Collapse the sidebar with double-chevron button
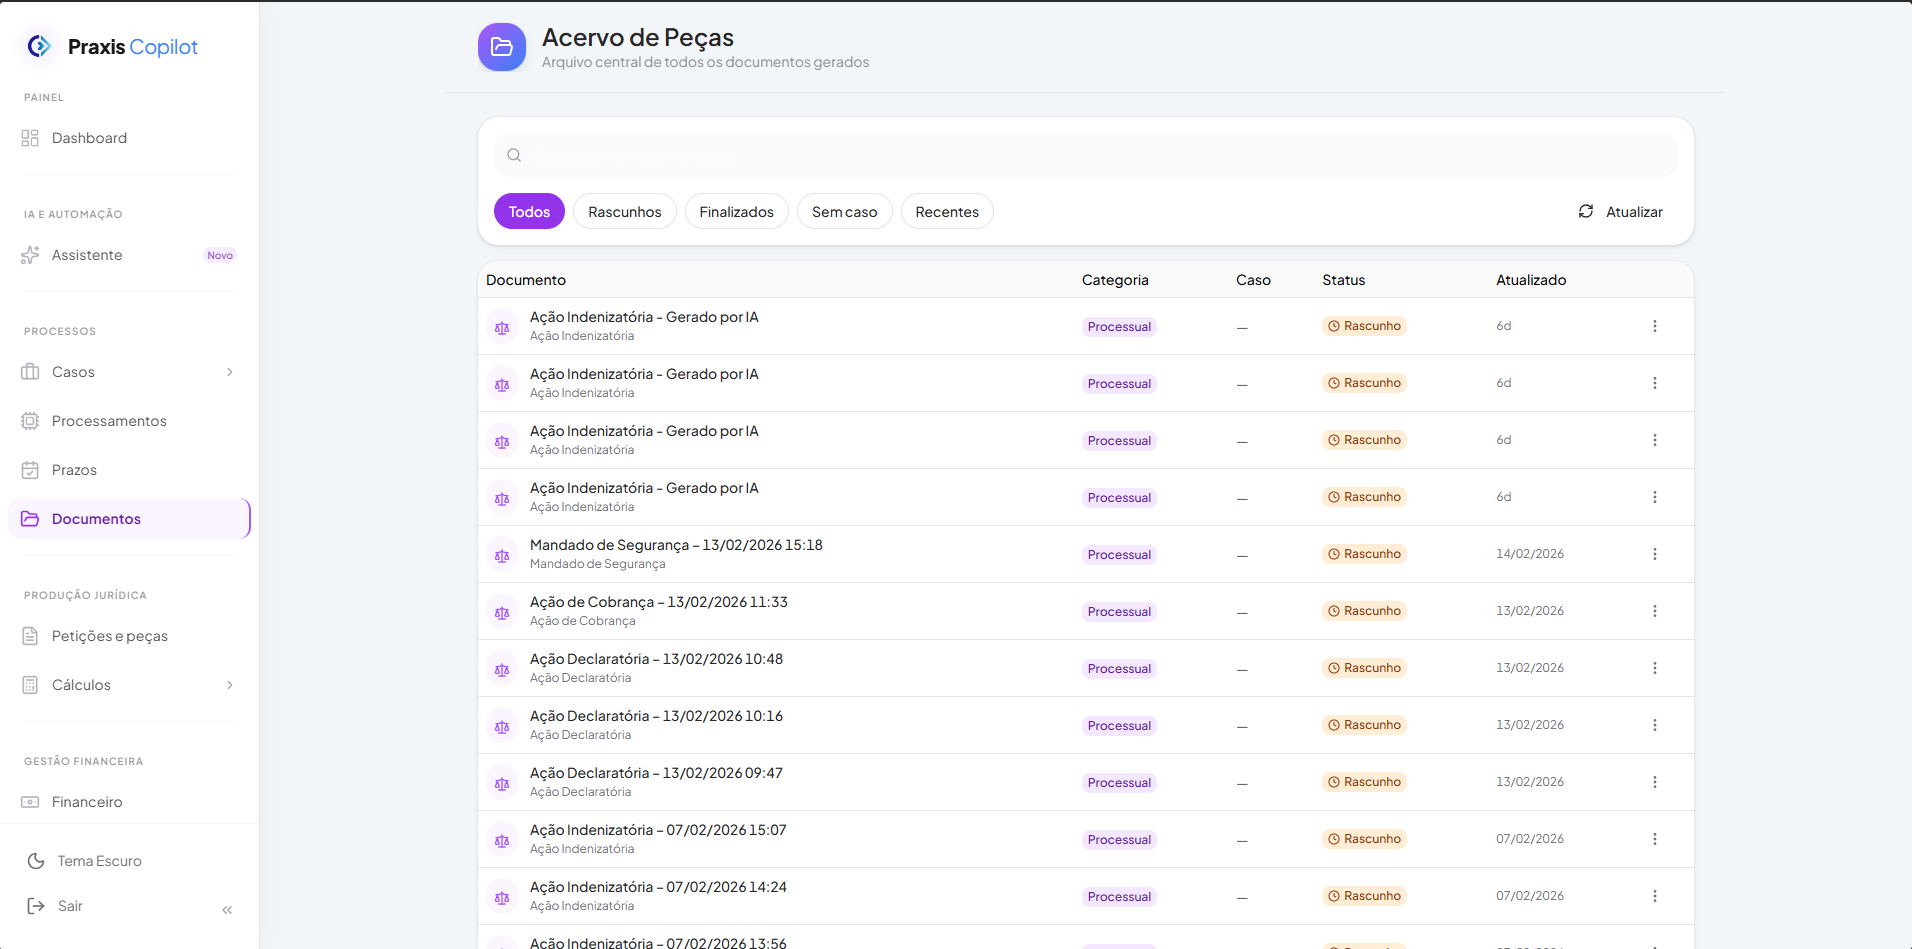The image size is (1912, 949). (x=227, y=910)
